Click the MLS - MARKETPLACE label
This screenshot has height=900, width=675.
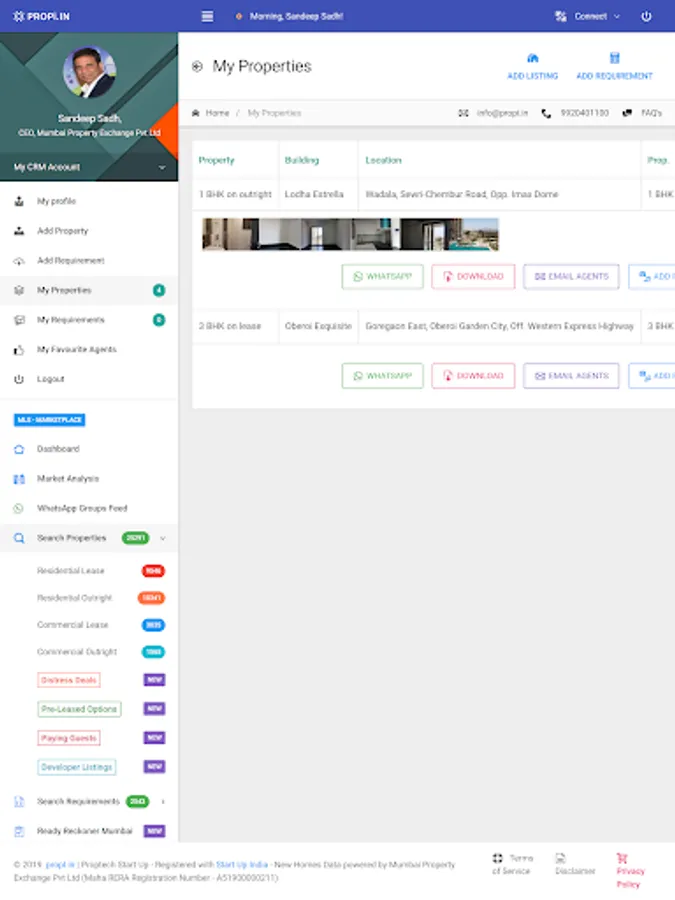[49, 420]
